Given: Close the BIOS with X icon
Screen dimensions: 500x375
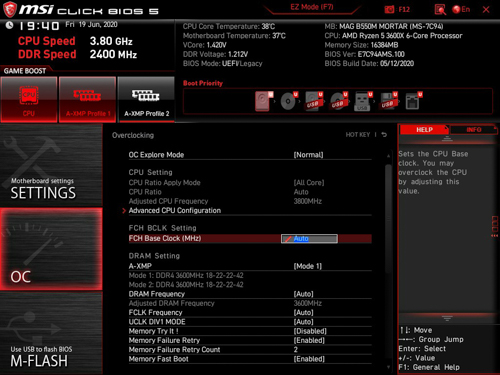Looking at the screenshot, I should (x=486, y=9).
